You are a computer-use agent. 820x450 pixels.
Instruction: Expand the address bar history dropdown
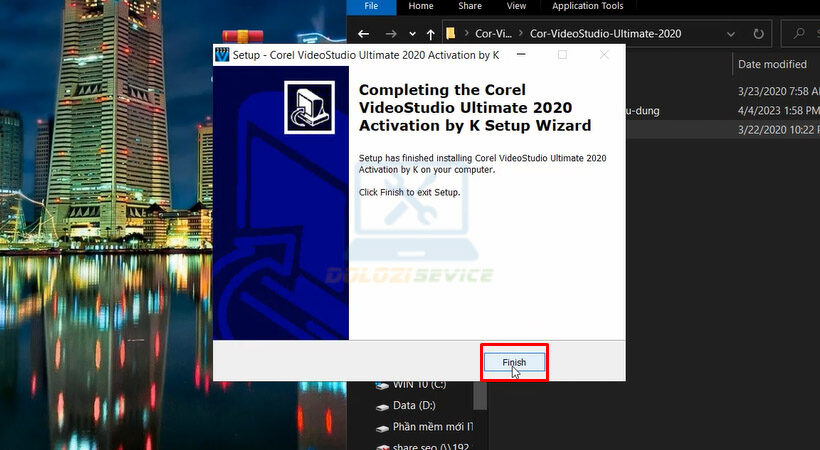pos(729,33)
